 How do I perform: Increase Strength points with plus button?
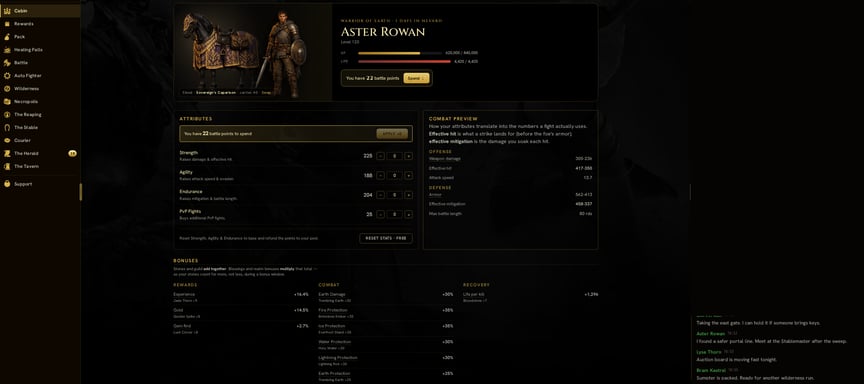pos(408,156)
